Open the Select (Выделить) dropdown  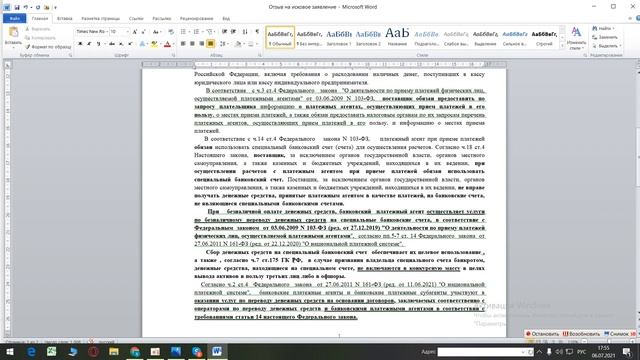606,46
